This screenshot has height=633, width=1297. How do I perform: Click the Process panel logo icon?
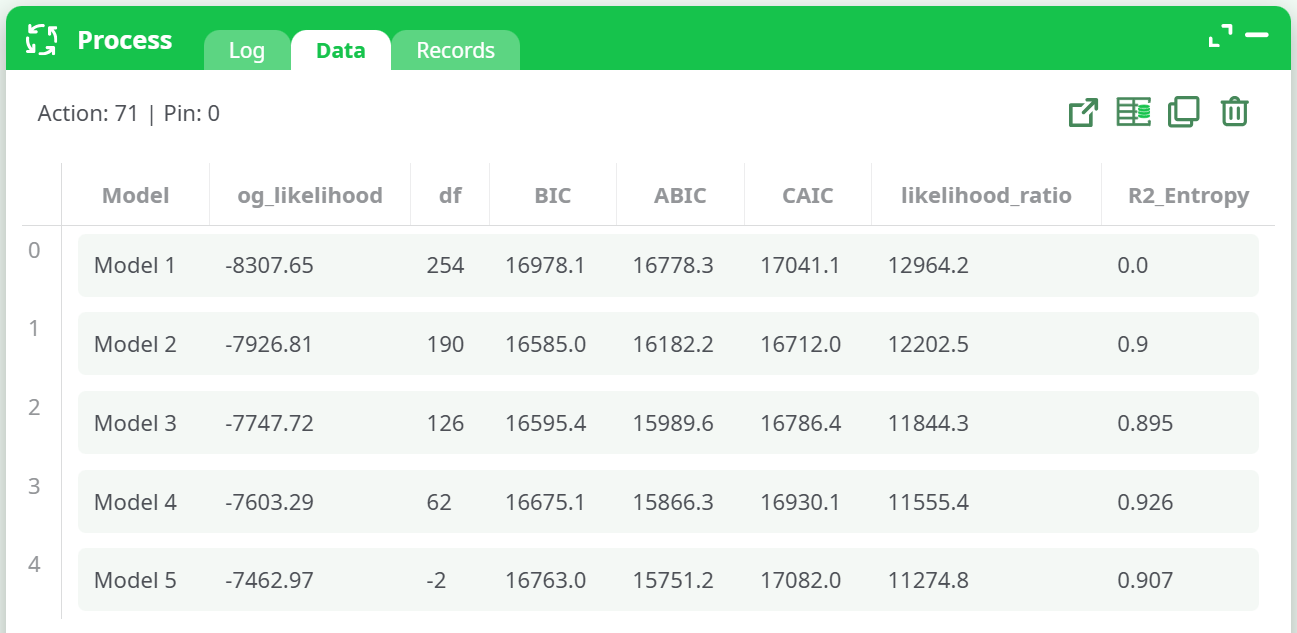pyautogui.click(x=41, y=40)
